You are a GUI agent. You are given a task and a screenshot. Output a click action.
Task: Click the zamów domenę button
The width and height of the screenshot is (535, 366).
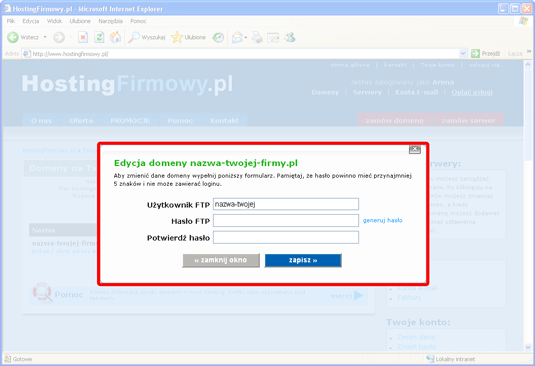[394, 120]
